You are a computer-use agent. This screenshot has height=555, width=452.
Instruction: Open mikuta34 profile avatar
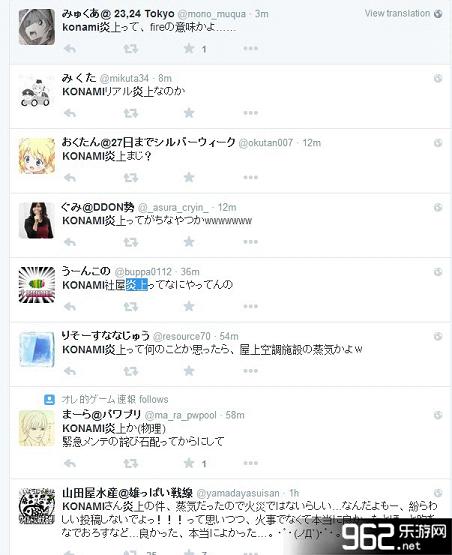(37, 92)
